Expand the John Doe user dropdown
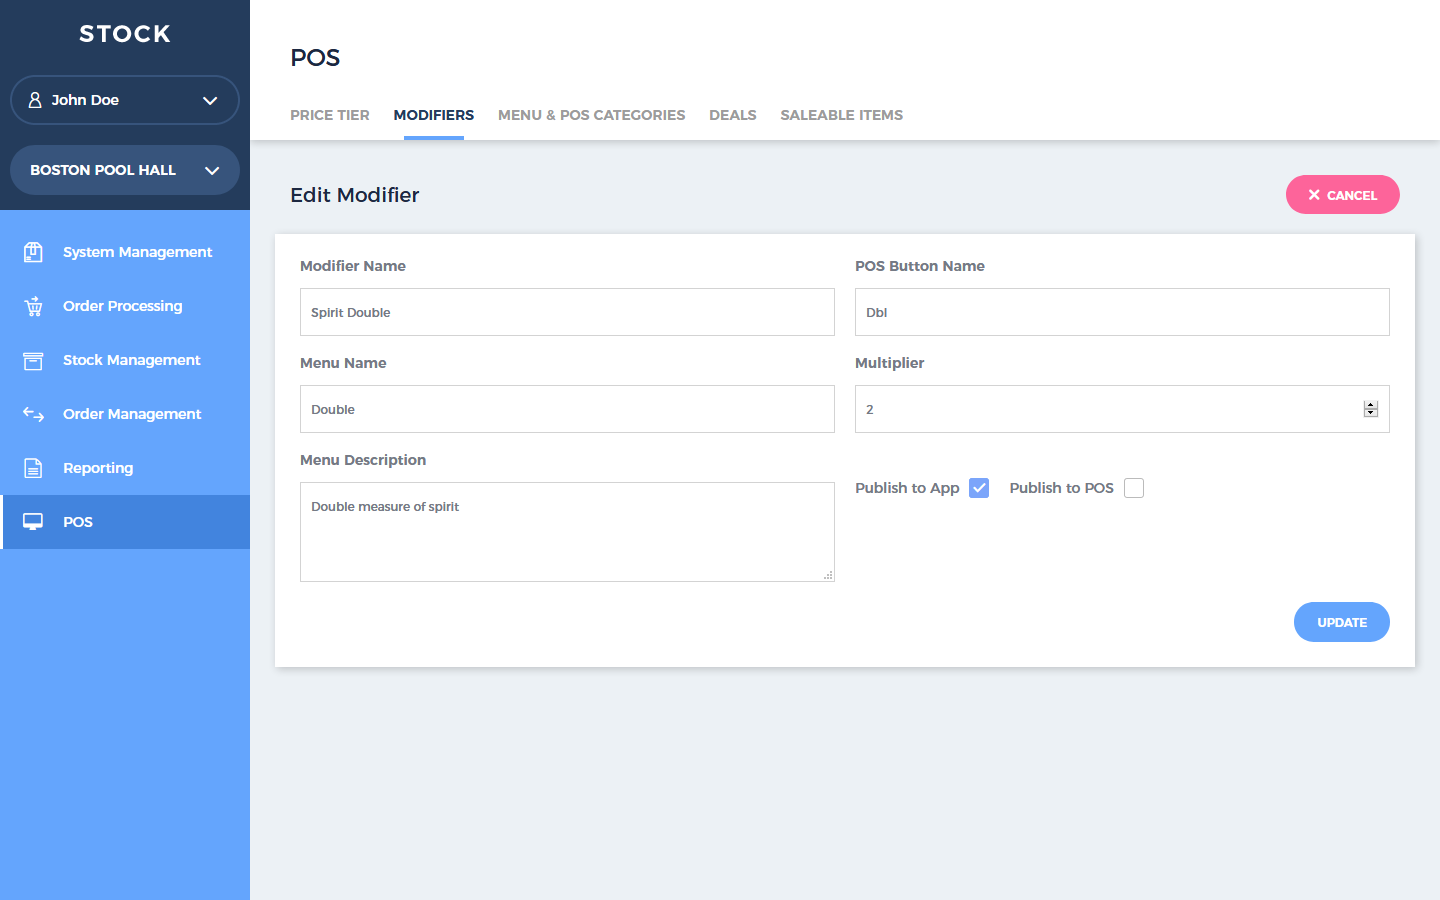The image size is (1440, 900). click(x=210, y=100)
